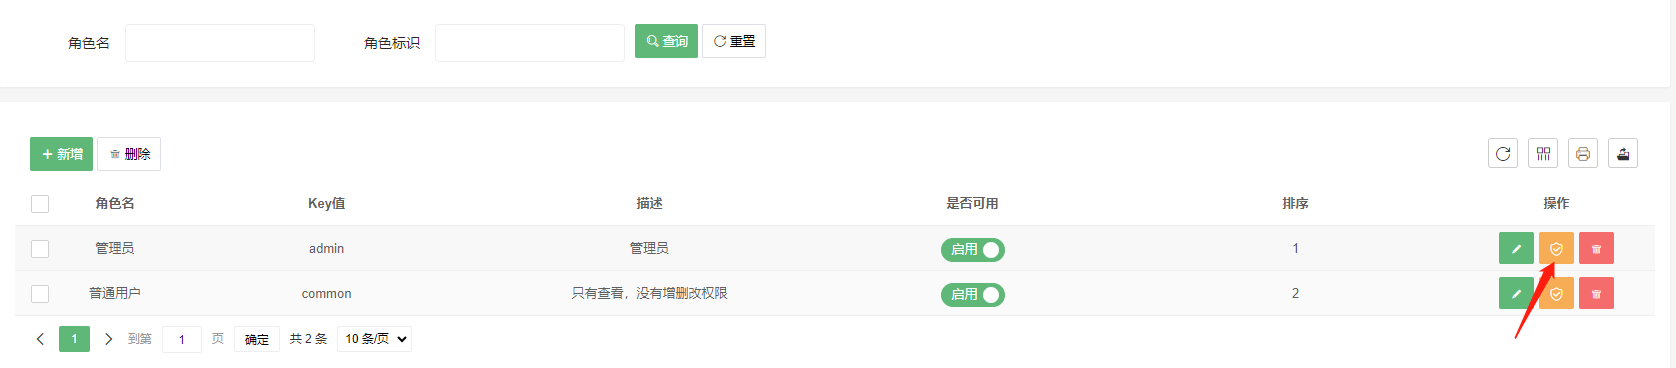1676x368 pixels.
Task: Open permissions shield for 普通用户 row
Action: [1556, 293]
